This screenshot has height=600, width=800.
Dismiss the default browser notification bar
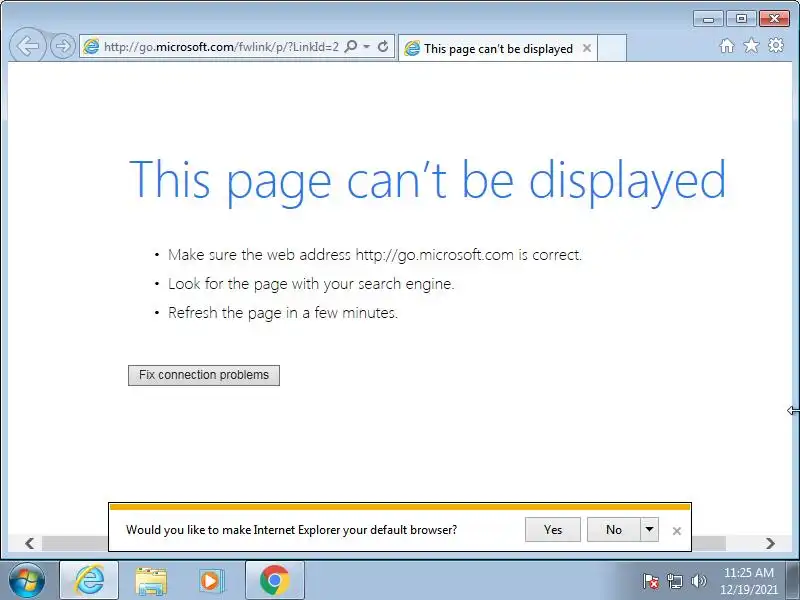click(677, 531)
